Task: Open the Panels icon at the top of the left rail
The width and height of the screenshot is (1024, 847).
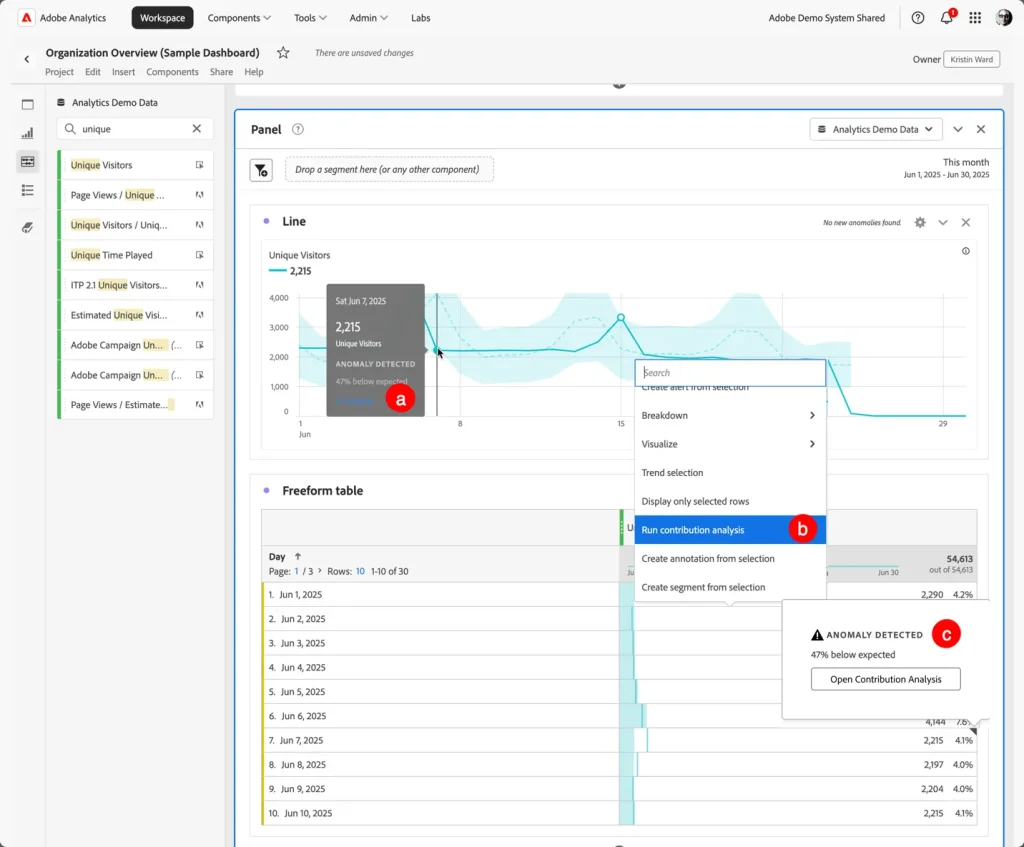Action: [x=28, y=104]
